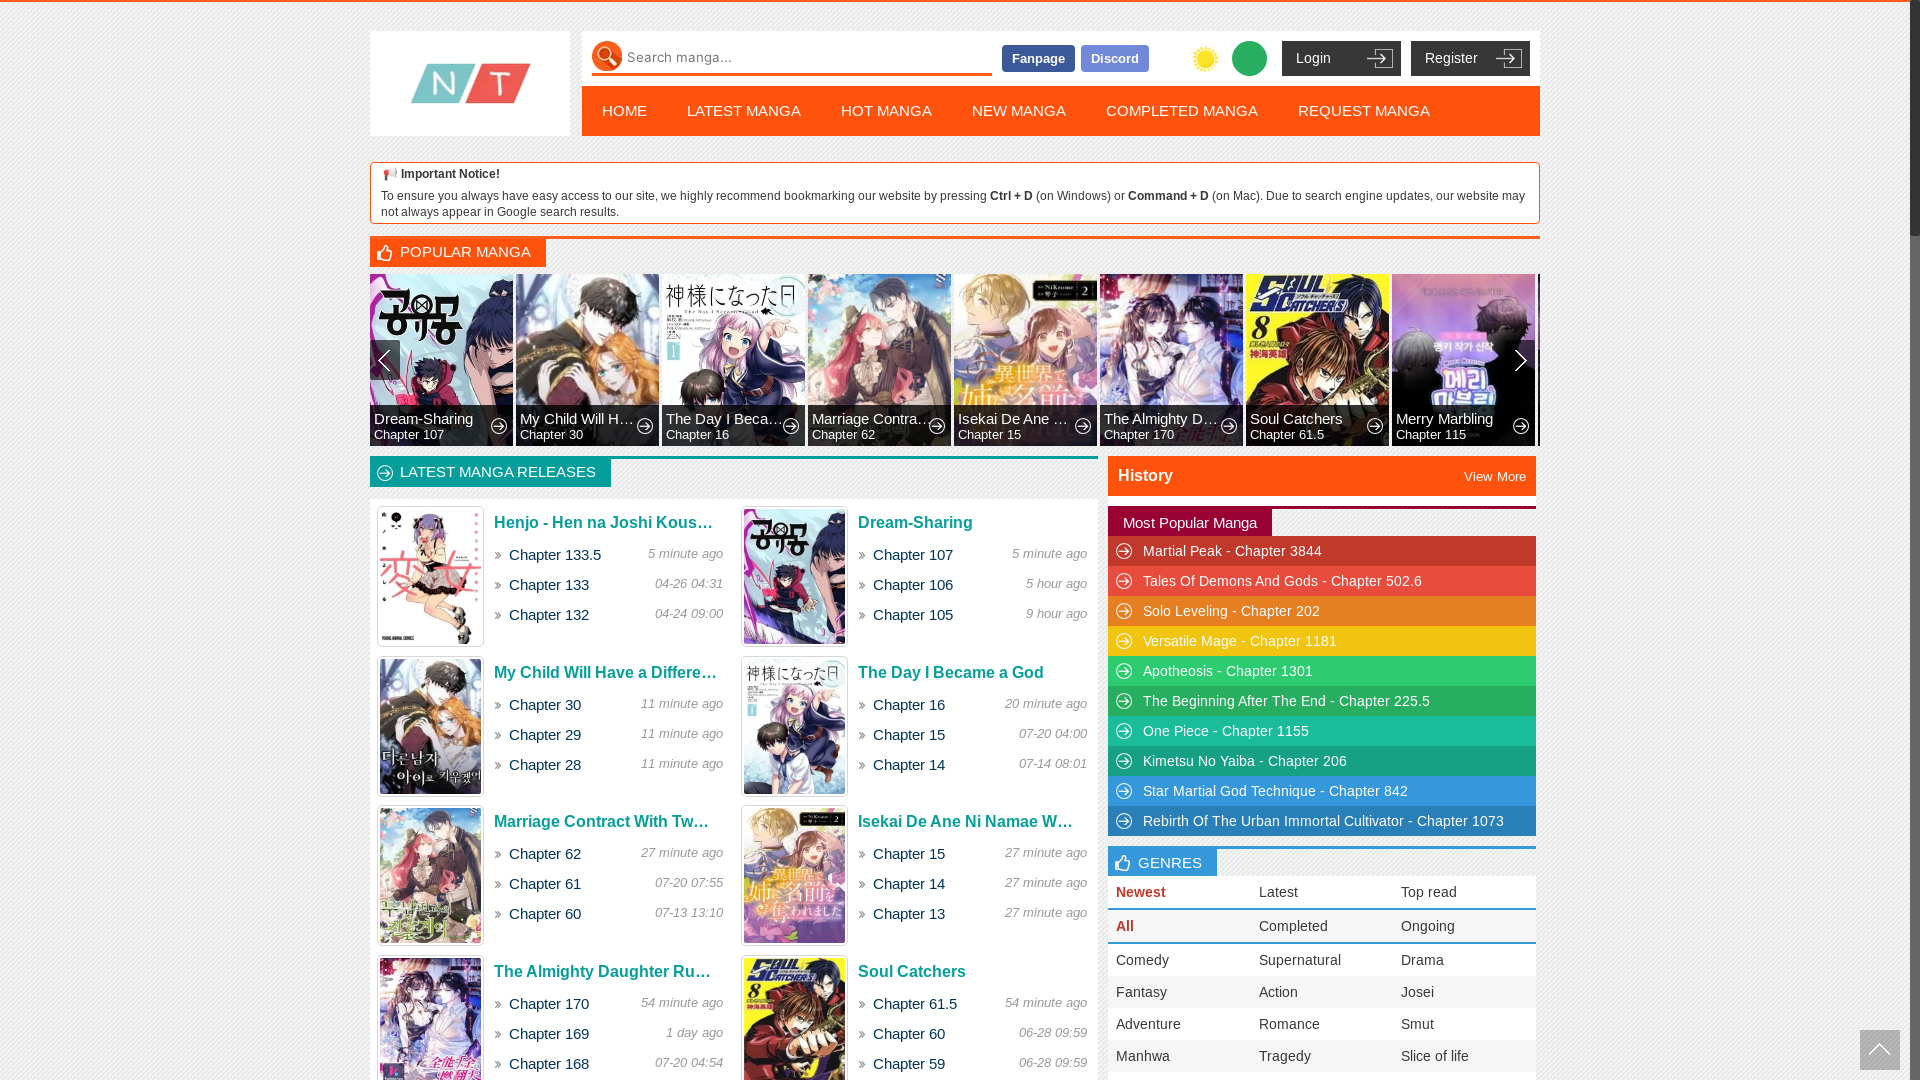Click the Login arrow icon

pyautogui.click(x=1379, y=58)
